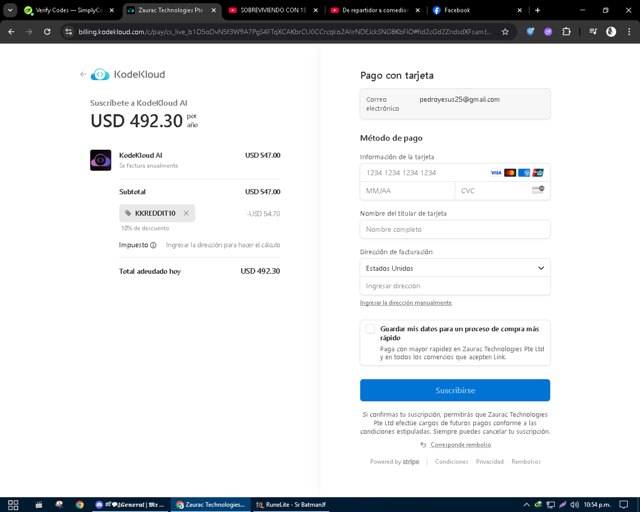Screen dimensions: 640x512
Task: Click the taskbar clock 10:54 p.m.
Action: point(597,505)
